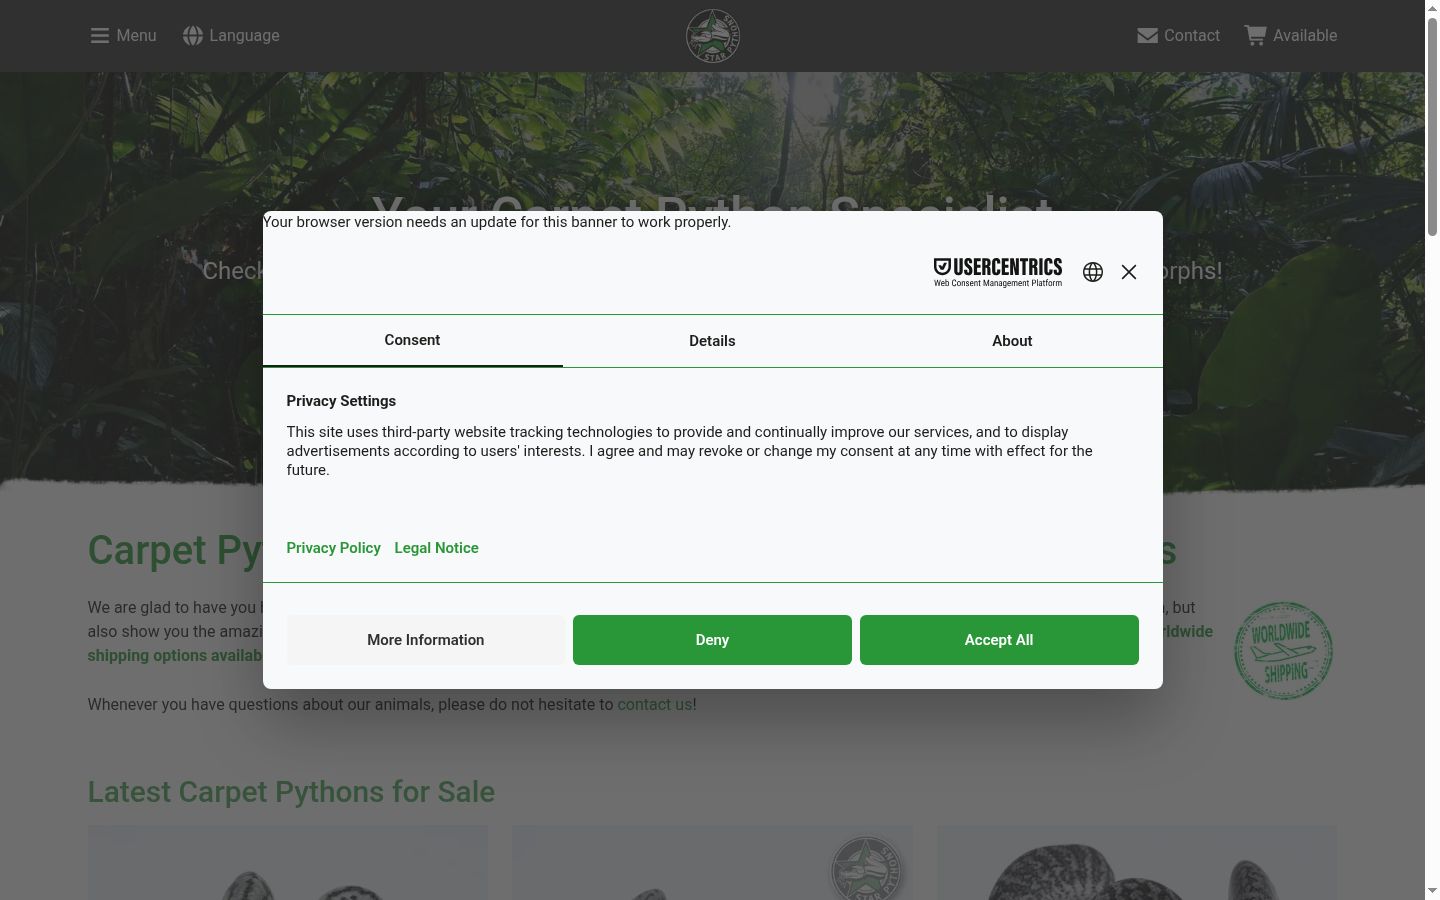Click the Contact envelope icon
Screen dimensions: 1440x900
(1147, 36)
